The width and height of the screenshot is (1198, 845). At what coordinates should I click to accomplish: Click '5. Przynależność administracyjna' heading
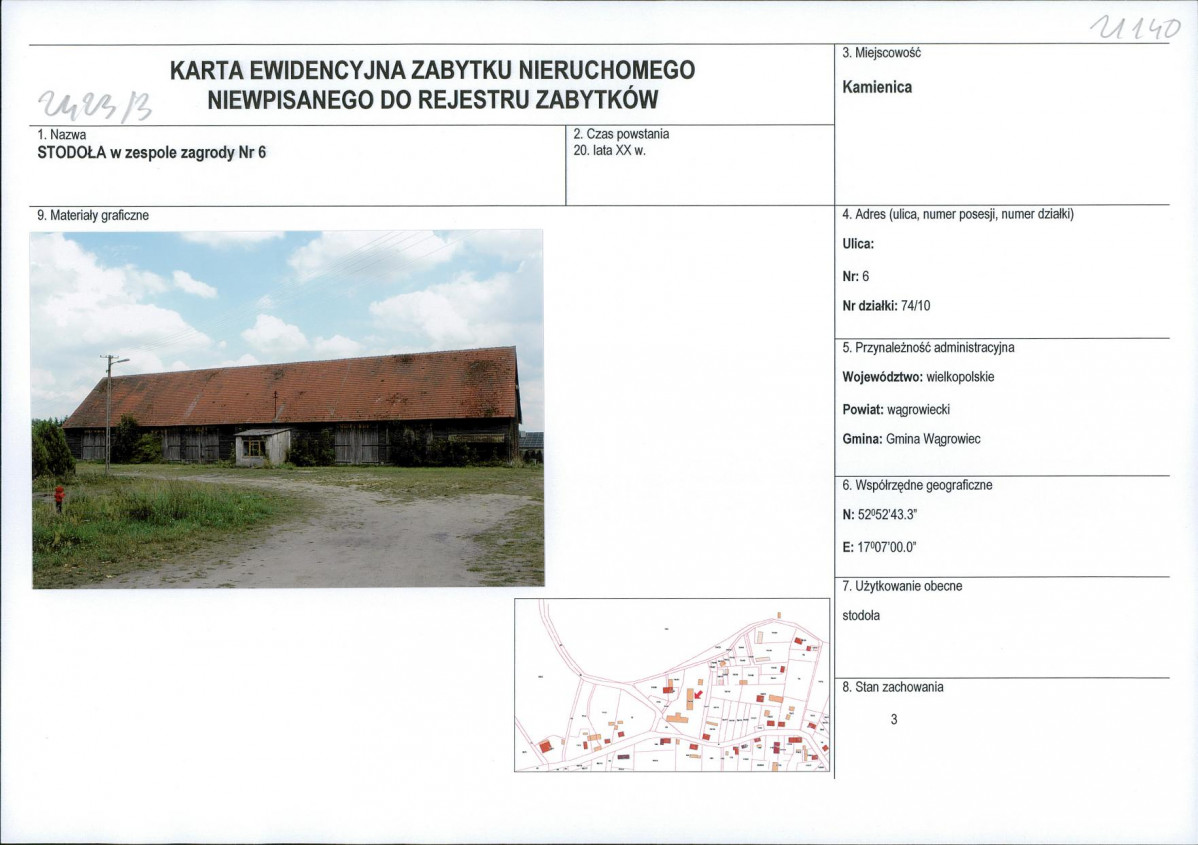(x=928, y=348)
